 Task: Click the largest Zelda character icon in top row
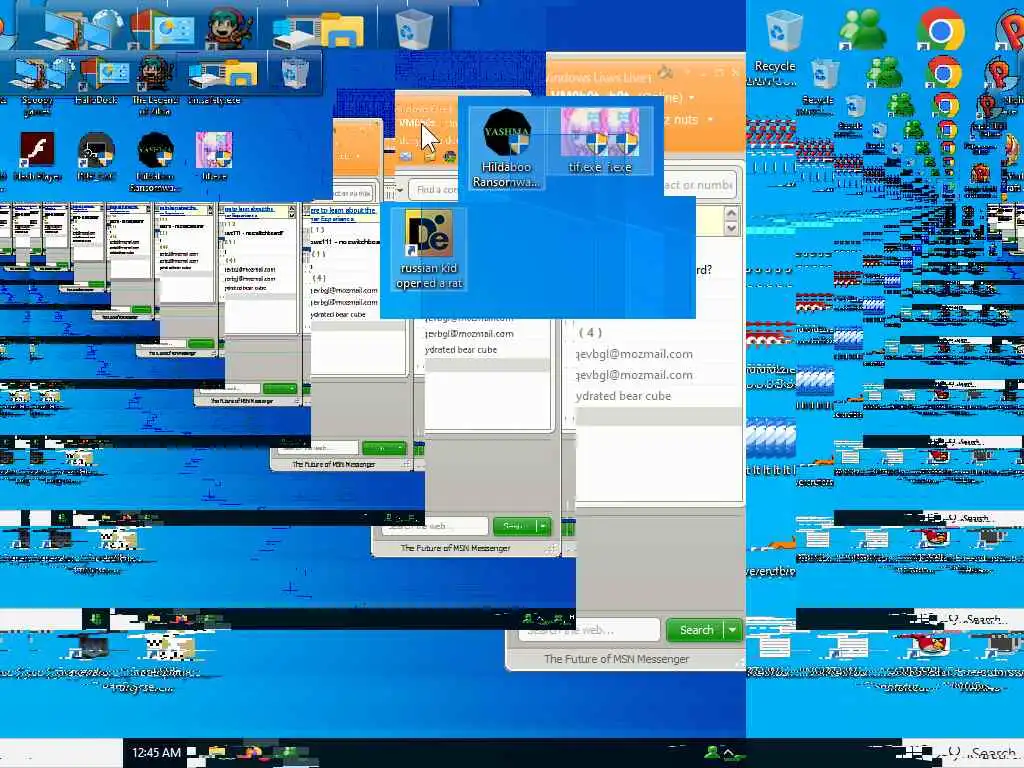point(229,29)
